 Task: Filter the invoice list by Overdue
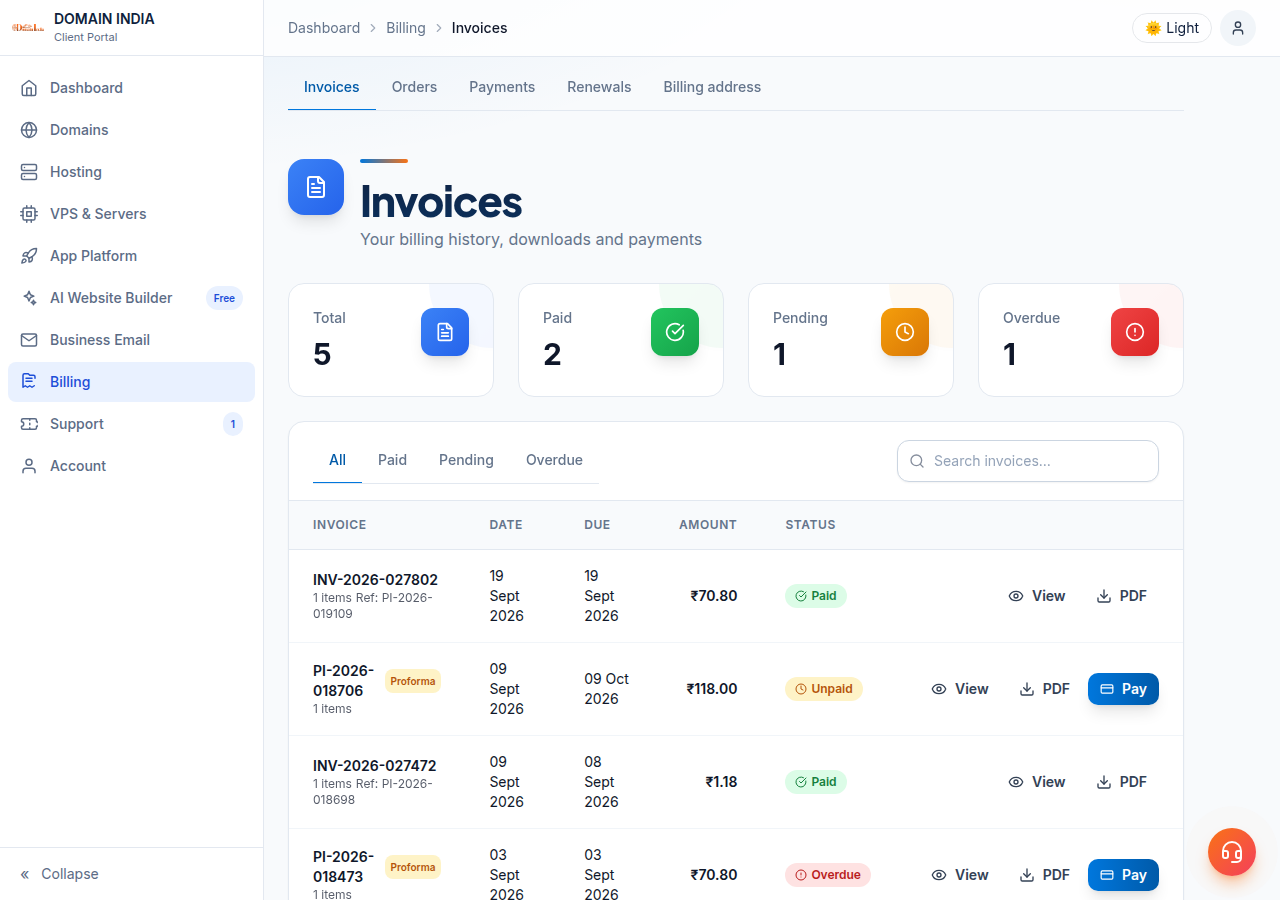pos(554,460)
